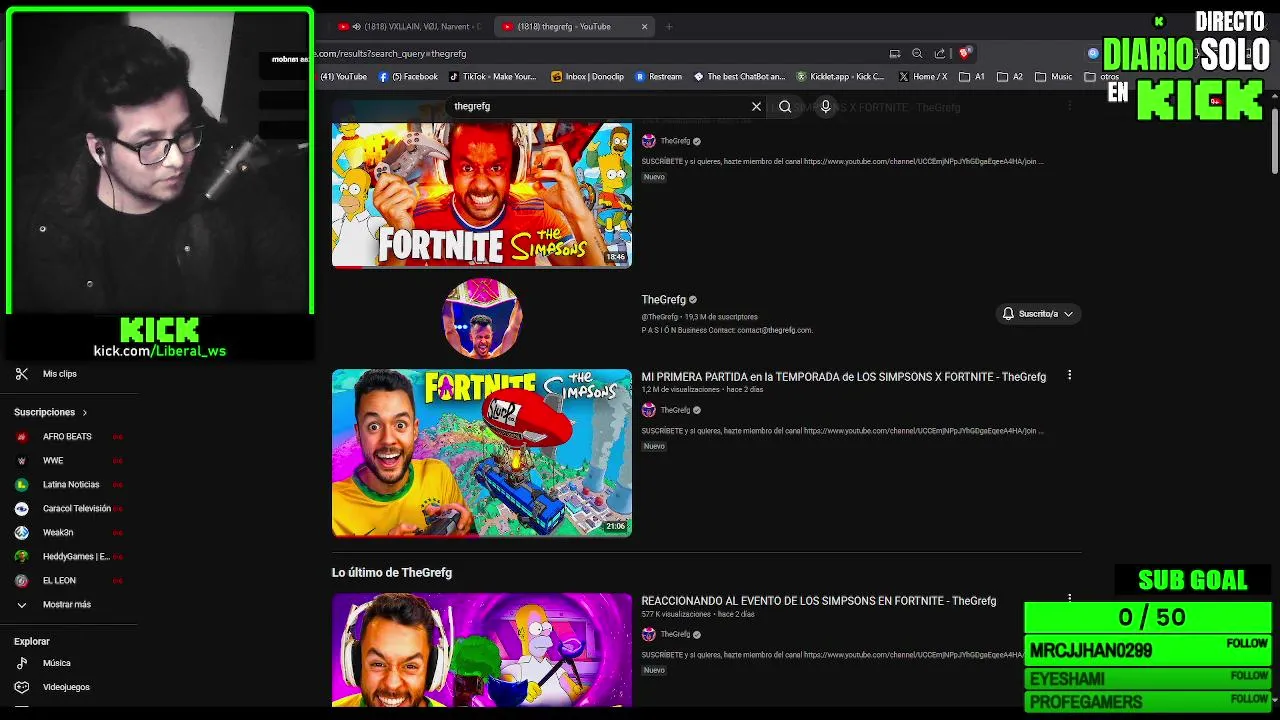Close the thegrefg YouTube tab
The width and height of the screenshot is (1280, 720).
coord(644,27)
